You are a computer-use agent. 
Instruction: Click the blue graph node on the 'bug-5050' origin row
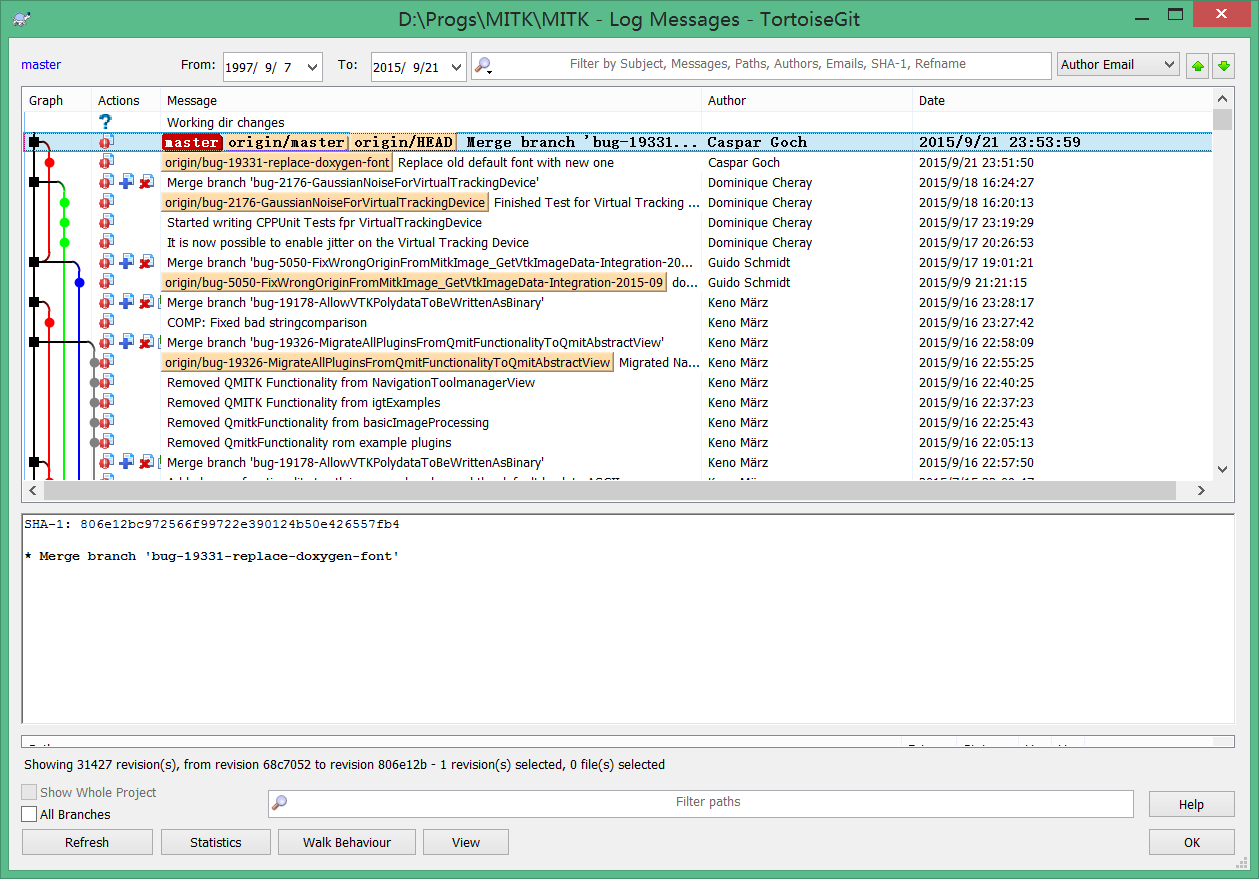(x=80, y=283)
